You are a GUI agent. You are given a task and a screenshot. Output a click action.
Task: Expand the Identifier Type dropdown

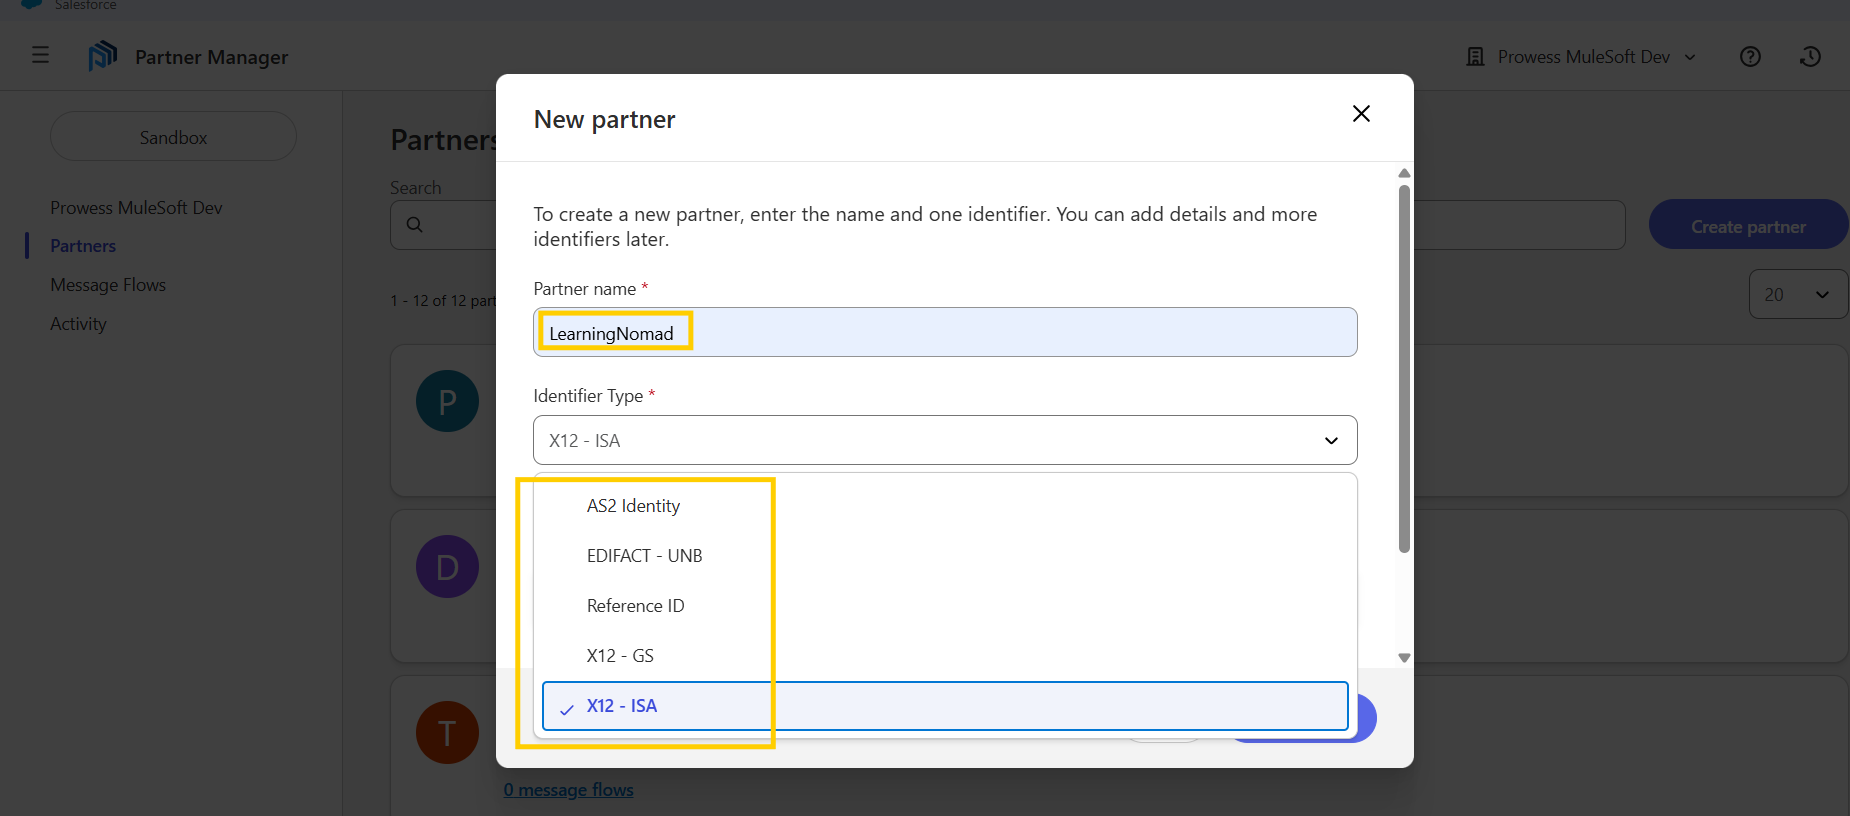click(944, 440)
